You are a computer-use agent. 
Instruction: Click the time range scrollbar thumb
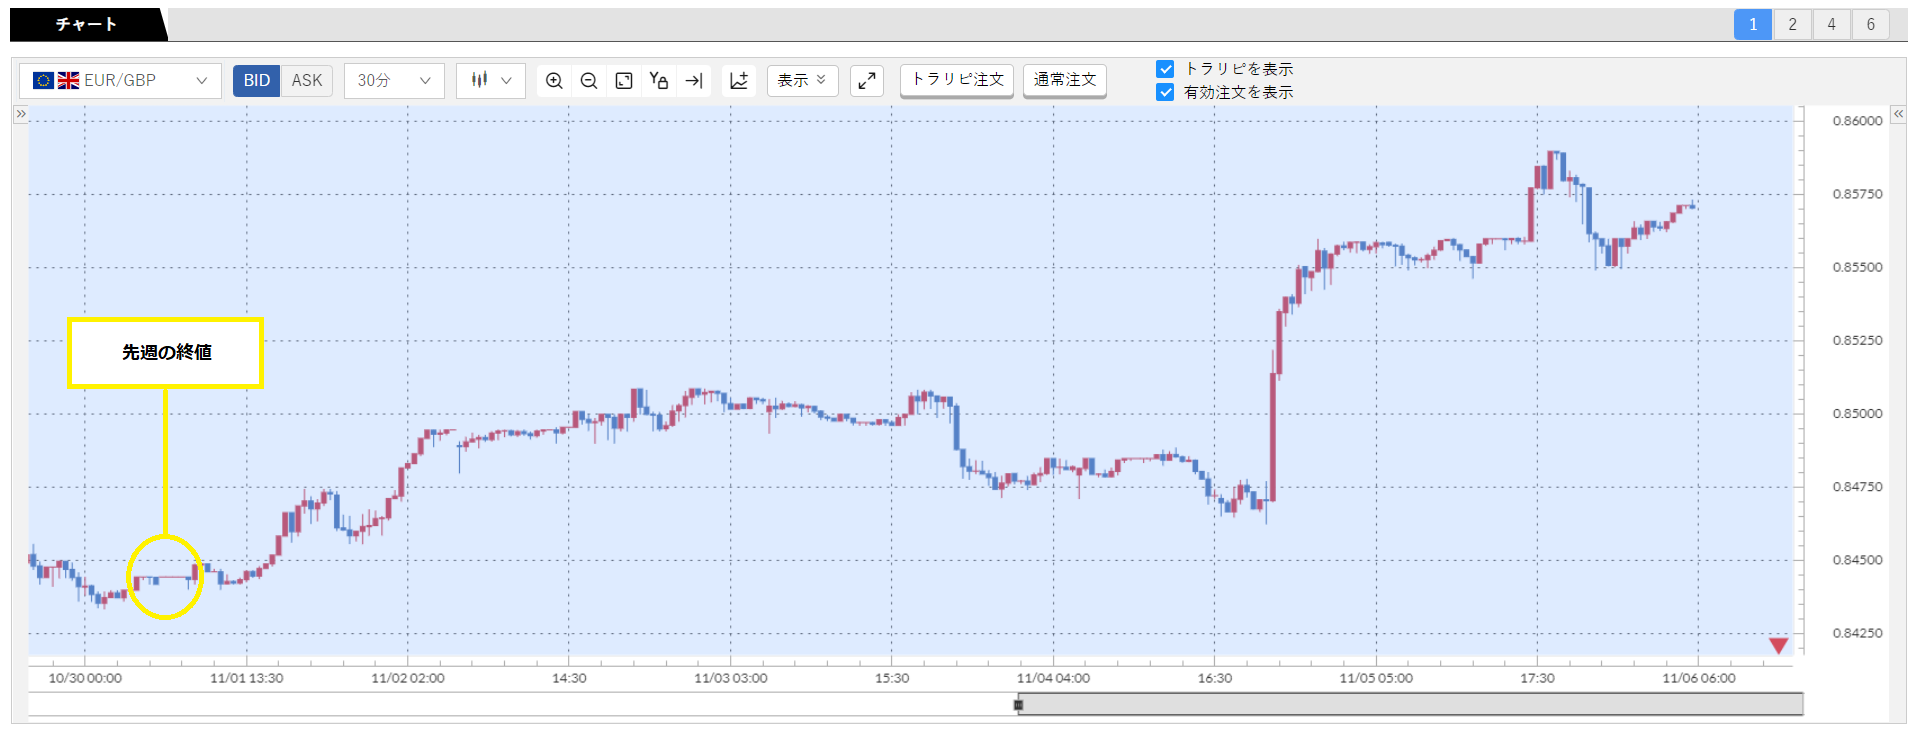[x=1411, y=705]
